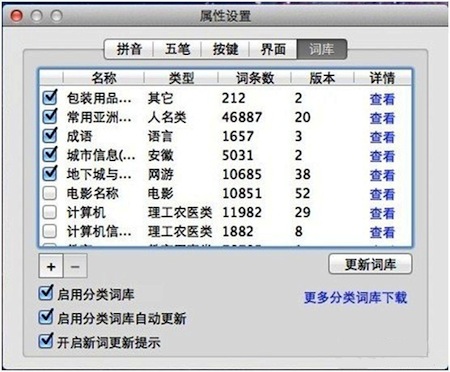Click 查看 link for 计算机 row
The width and height of the screenshot is (450, 372).
(382, 213)
